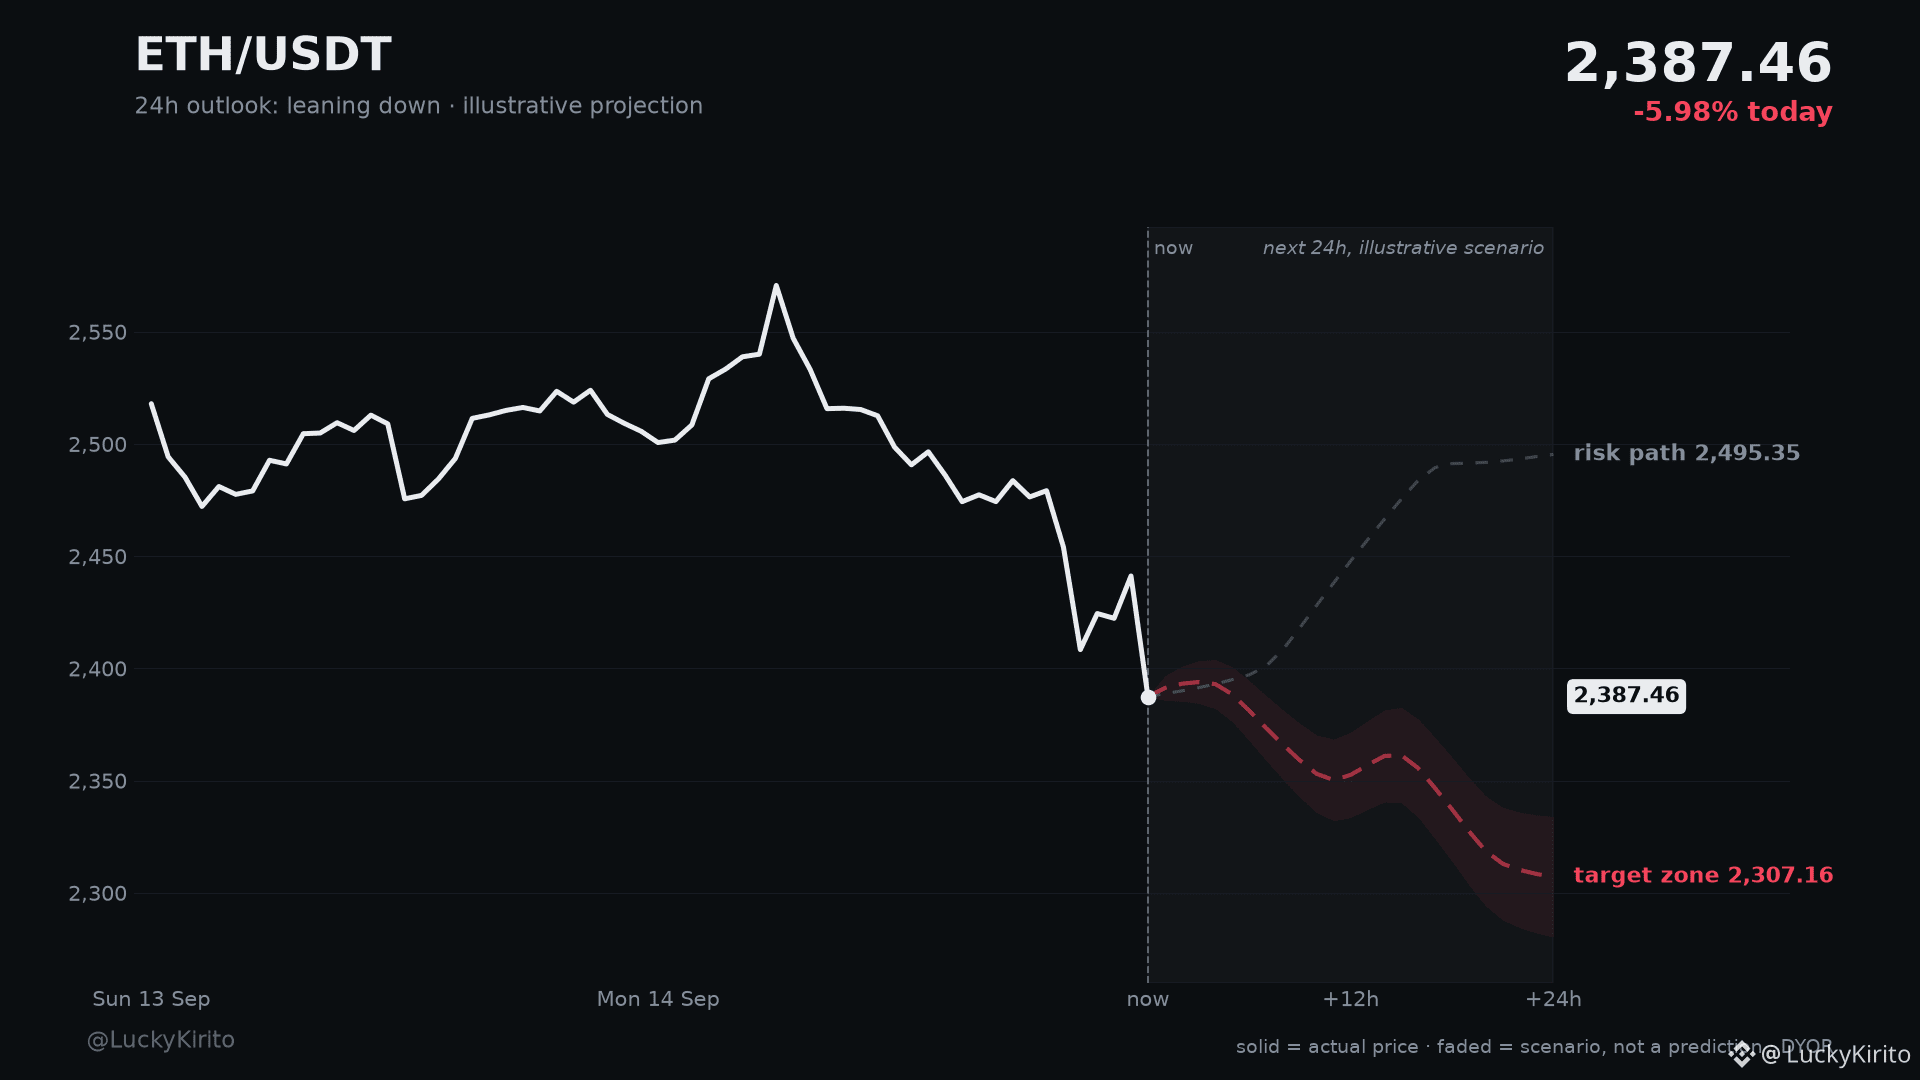1920x1080 pixels.
Task: Click the 24h outlook subtitle text
Action: (419, 106)
